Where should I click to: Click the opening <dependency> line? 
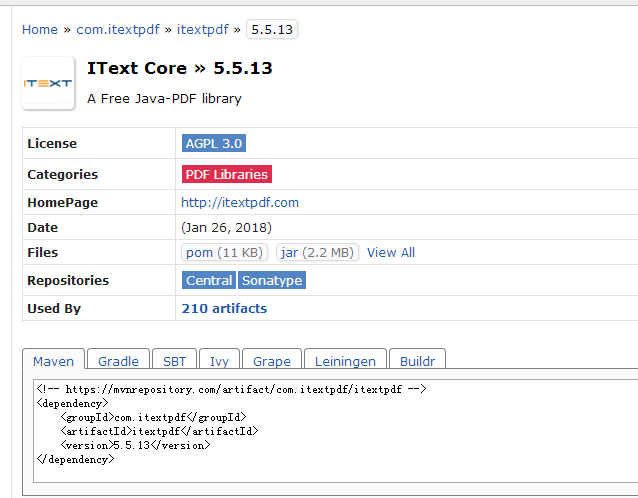72,403
